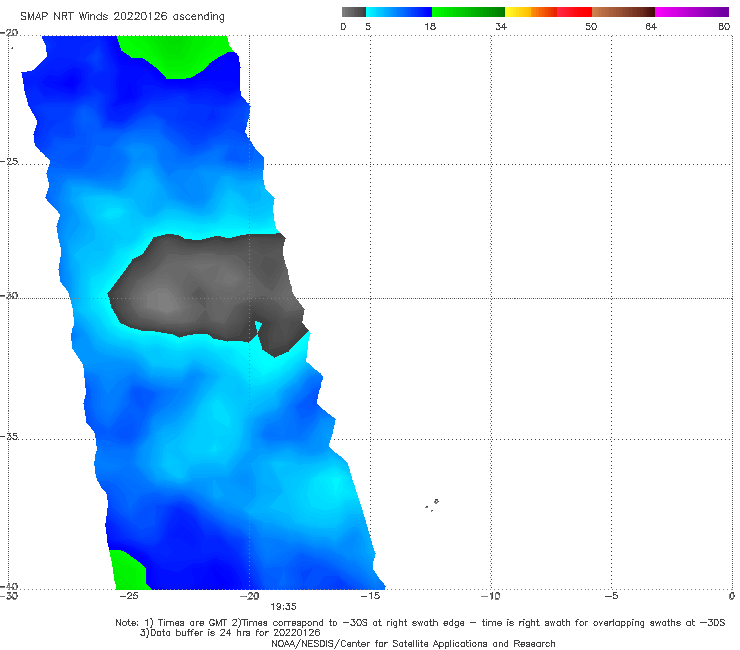The width and height of the screenshot is (740, 650).
Task: Click the brown segment of the color bar
Action: (623, 12)
